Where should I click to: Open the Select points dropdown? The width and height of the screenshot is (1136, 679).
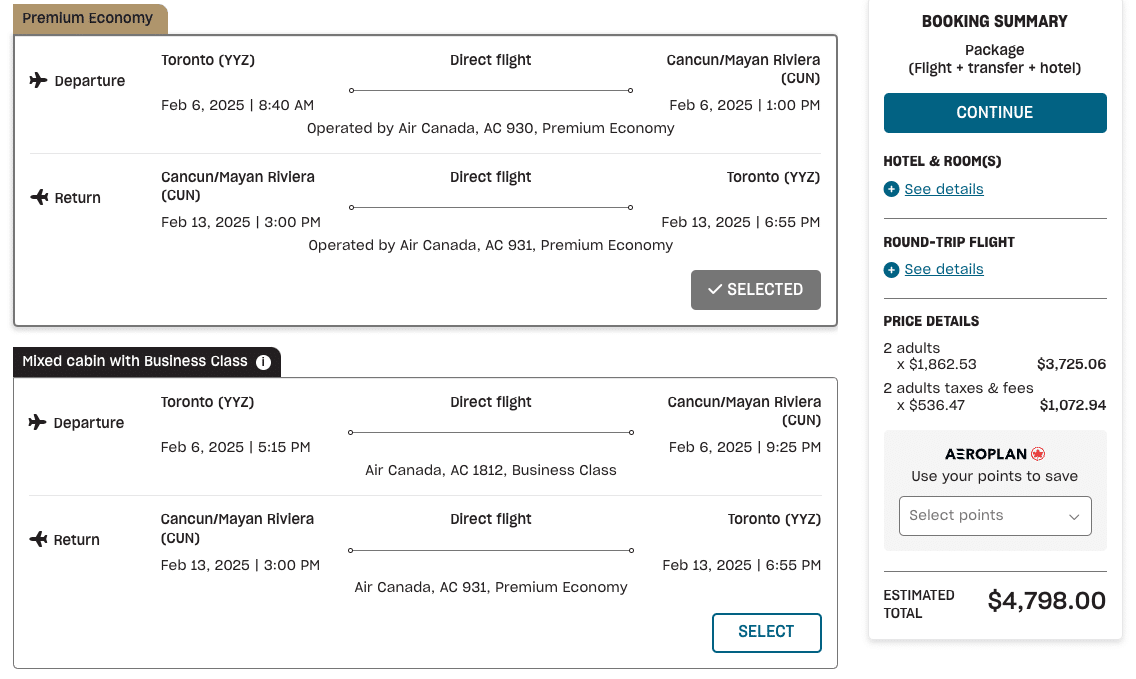point(995,516)
